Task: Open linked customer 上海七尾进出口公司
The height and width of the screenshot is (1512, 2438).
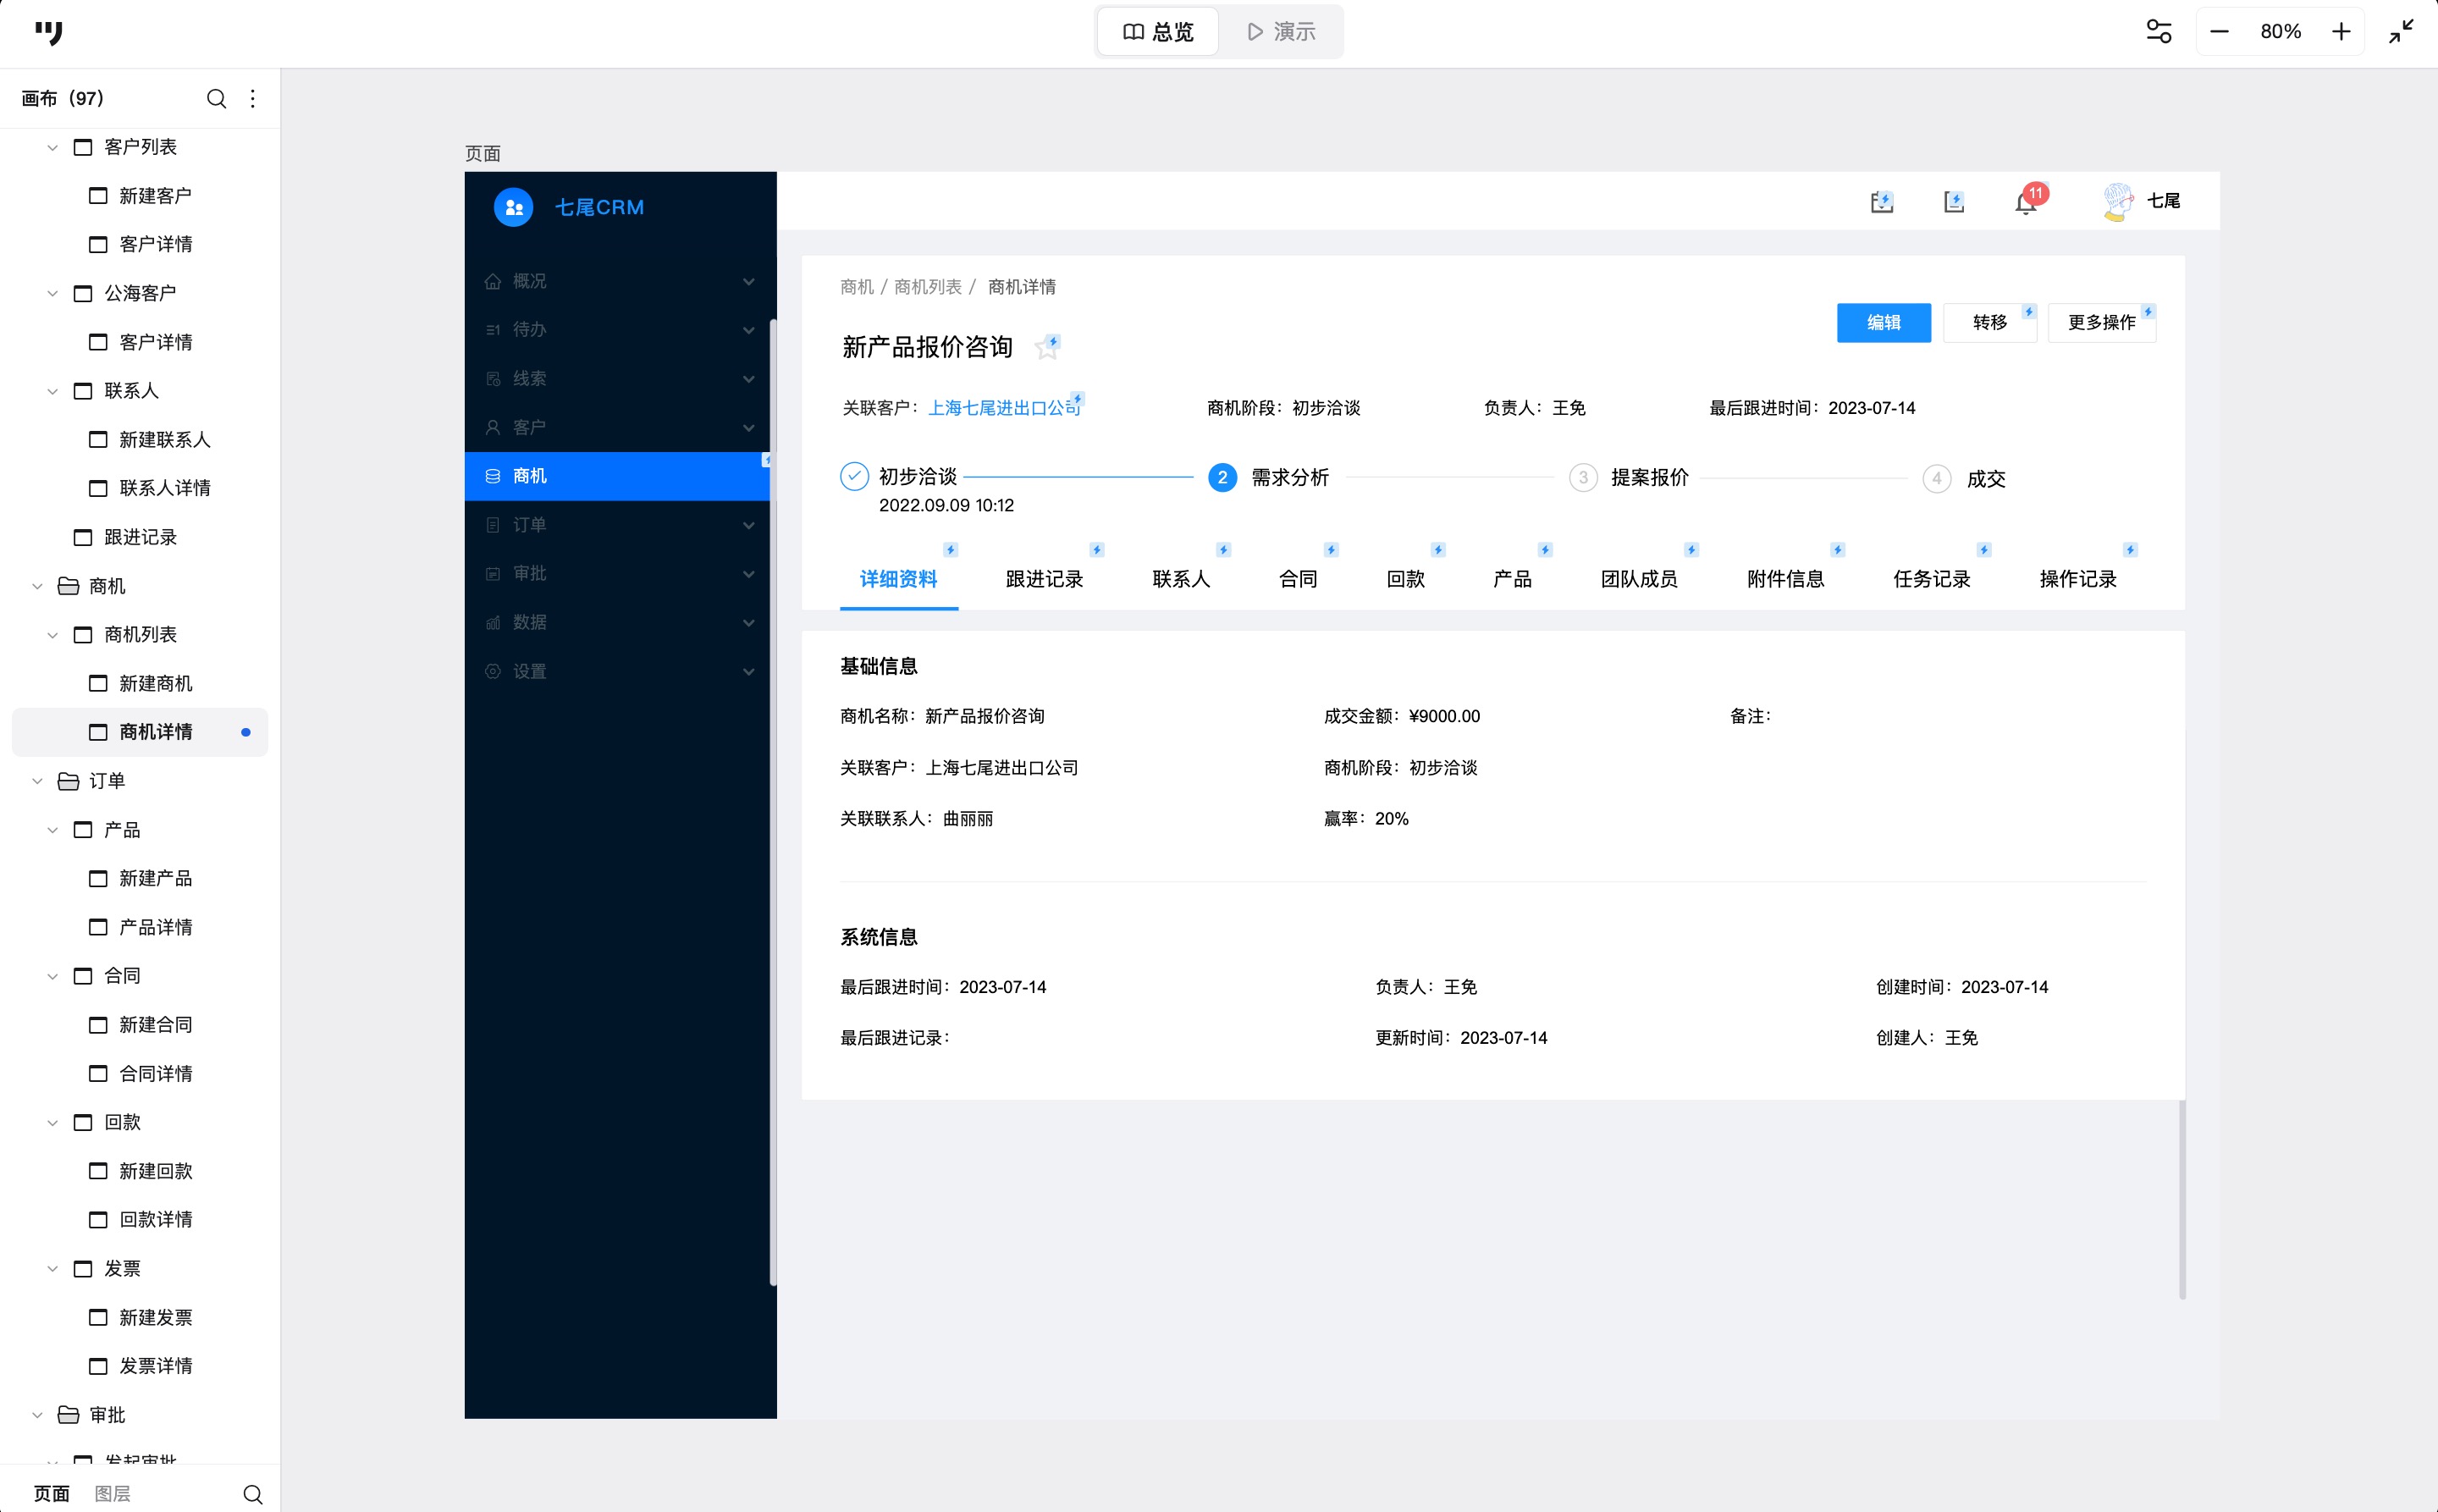Action: coord(1003,408)
